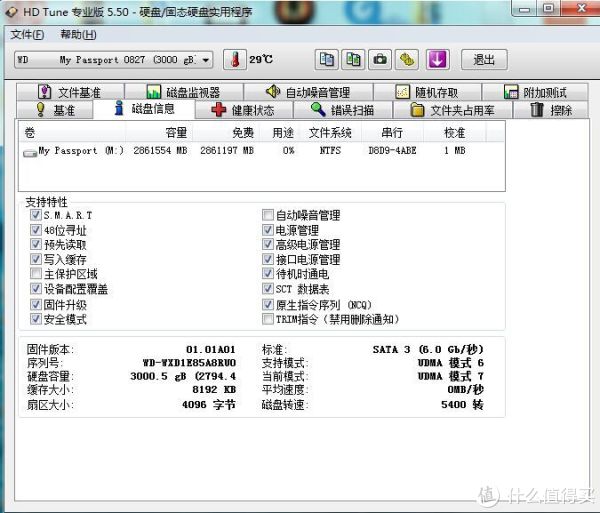The image size is (600, 513).
Task: Toggle the 接口电源管理 checkbox
Action: point(268,259)
